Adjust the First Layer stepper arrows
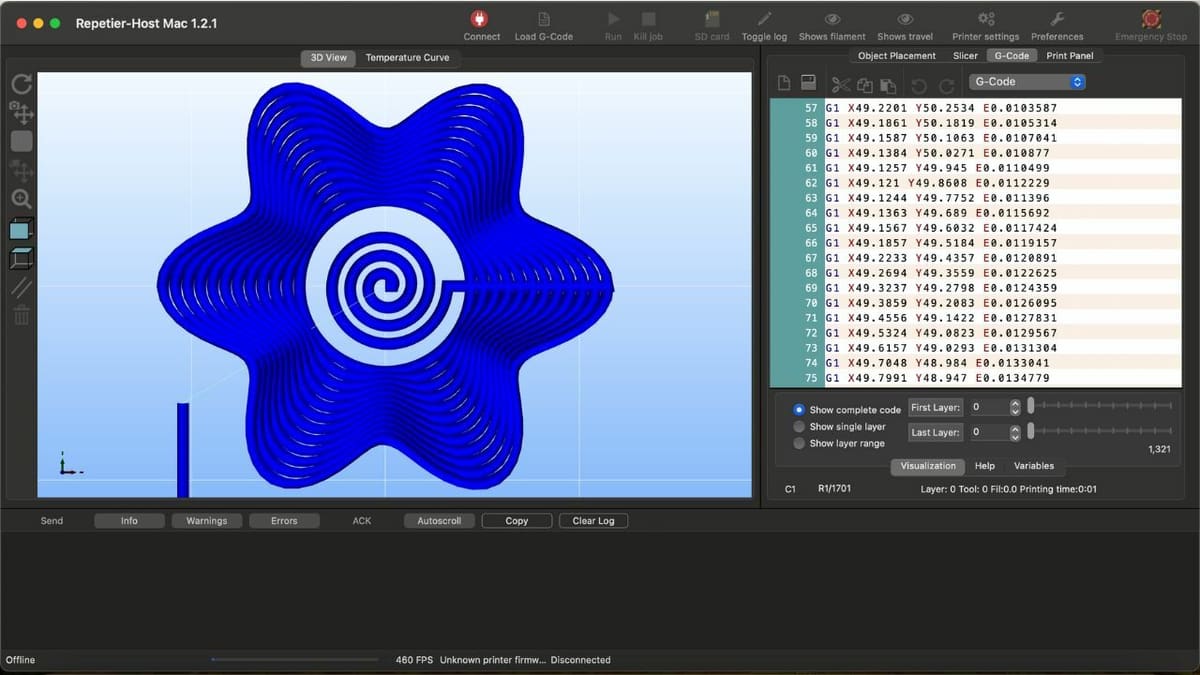The image size is (1200, 675). pos(1015,407)
